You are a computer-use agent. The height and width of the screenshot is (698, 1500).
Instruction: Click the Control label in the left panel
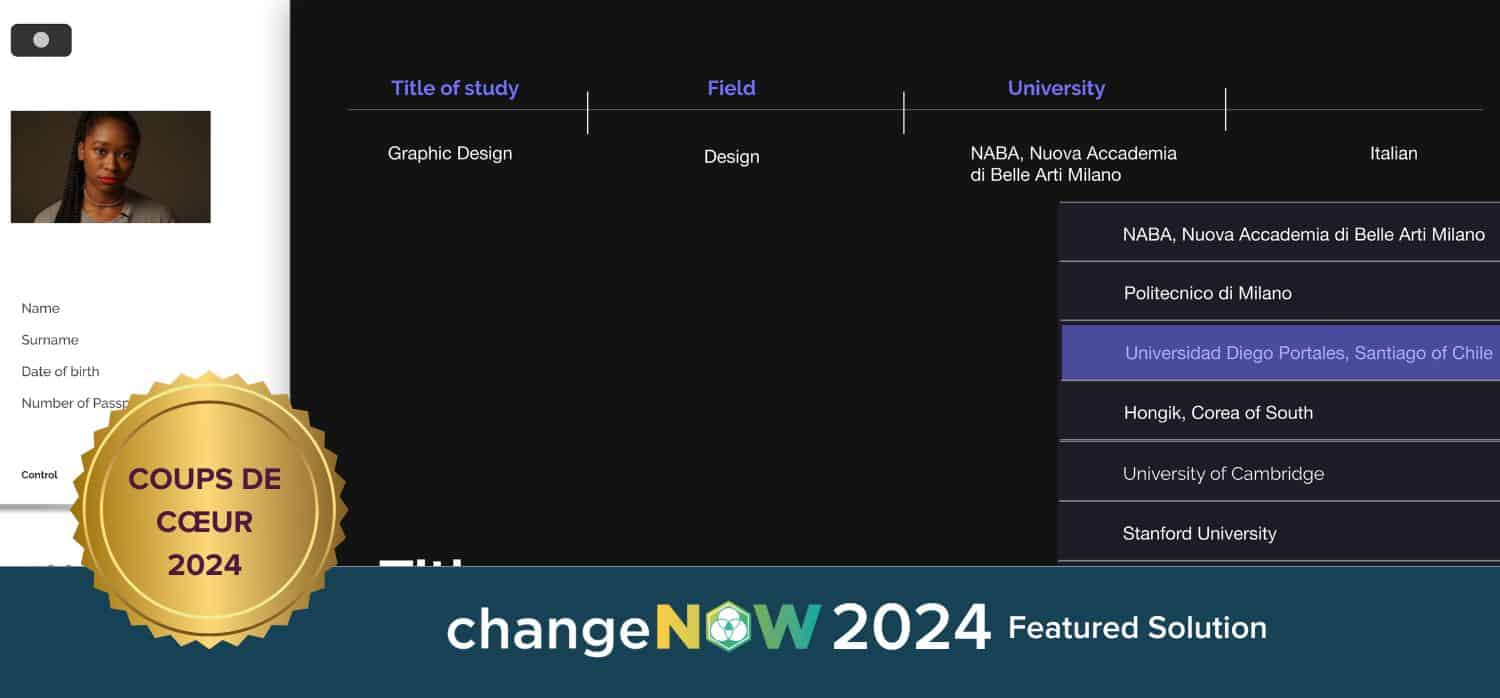40,475
